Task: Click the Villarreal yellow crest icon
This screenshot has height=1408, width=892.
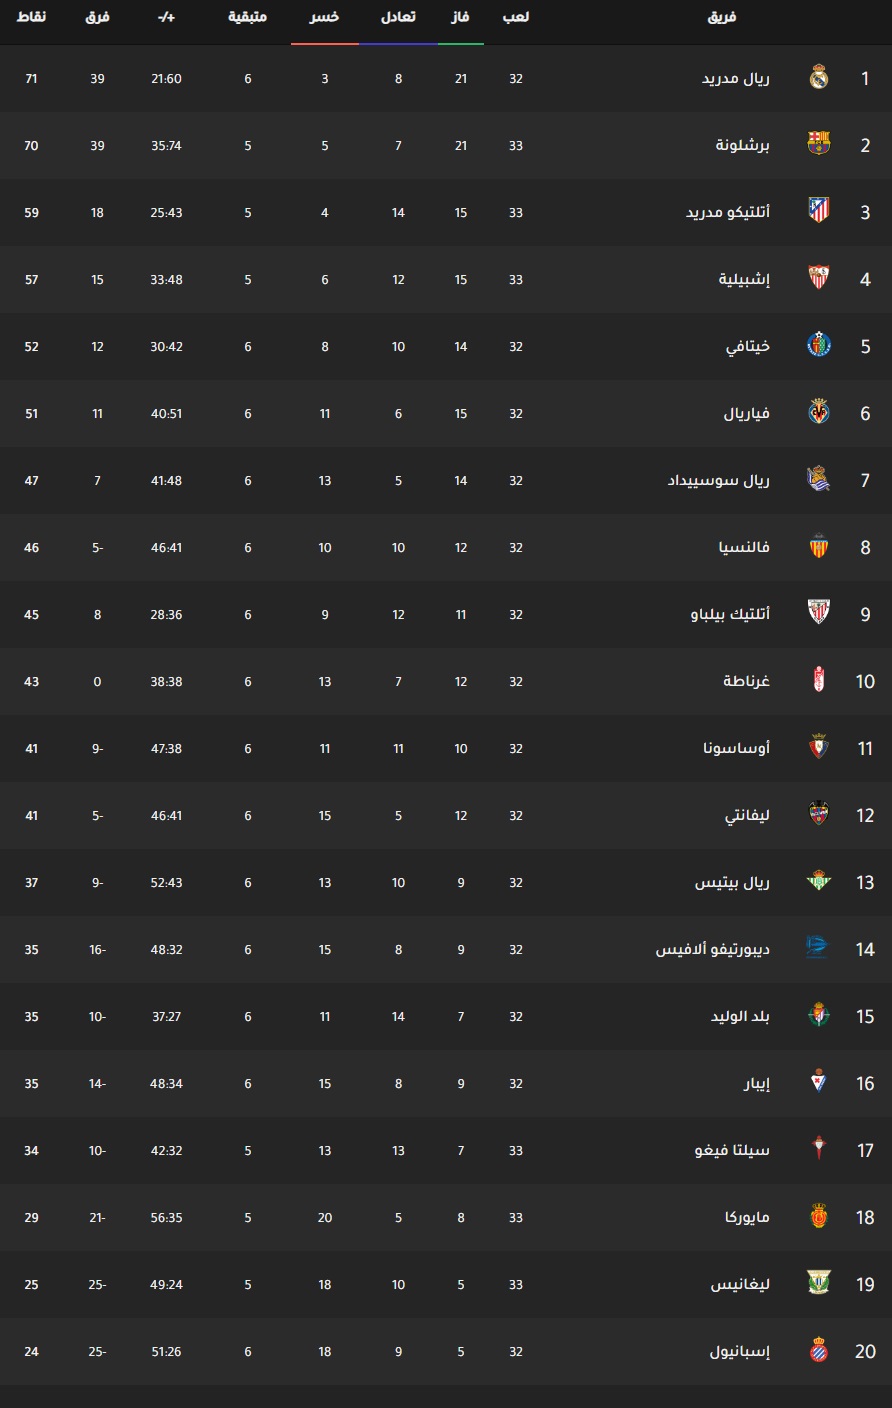Action: click(819, 413)
